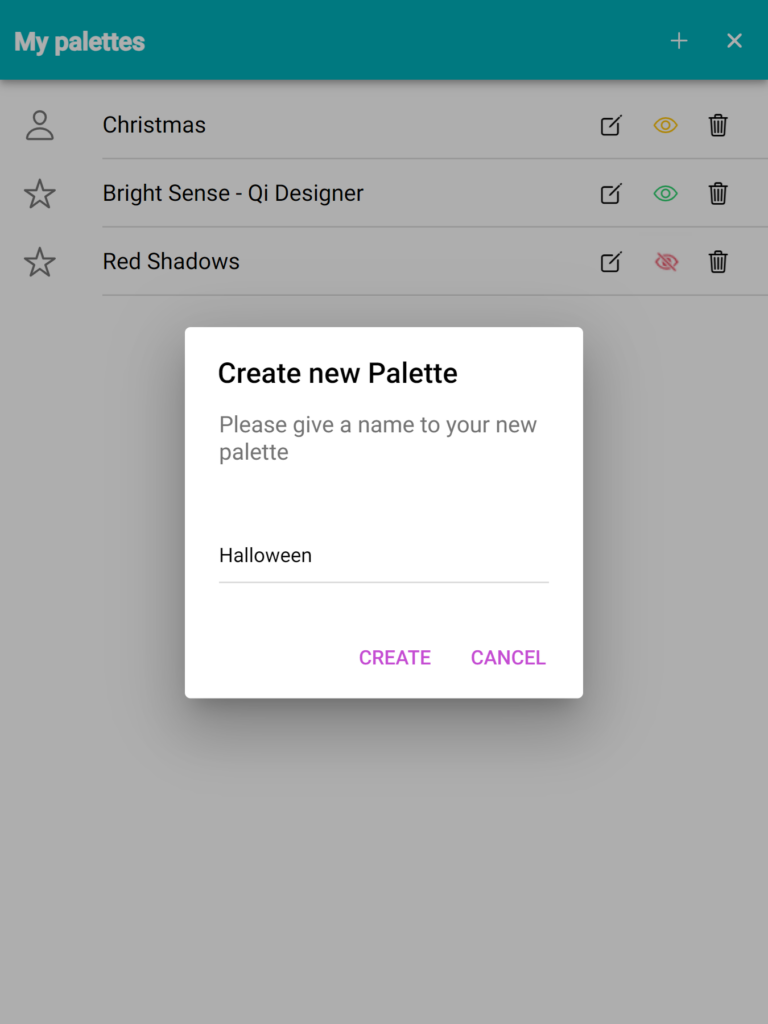The height and width of the screenshot is (1024, 768).
Task: Delete the Red Shadows palette
Action: click(718, 262)
